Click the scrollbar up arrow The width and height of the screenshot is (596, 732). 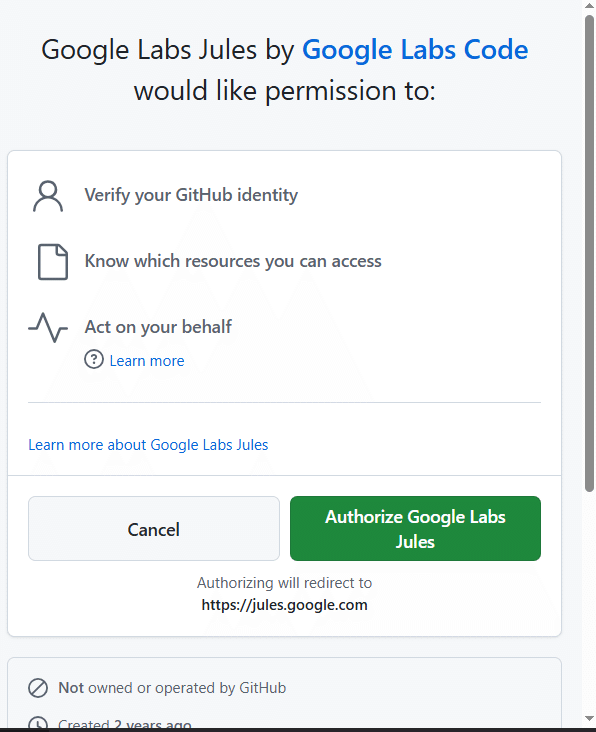pyautogui.click(x=590, y=5)
